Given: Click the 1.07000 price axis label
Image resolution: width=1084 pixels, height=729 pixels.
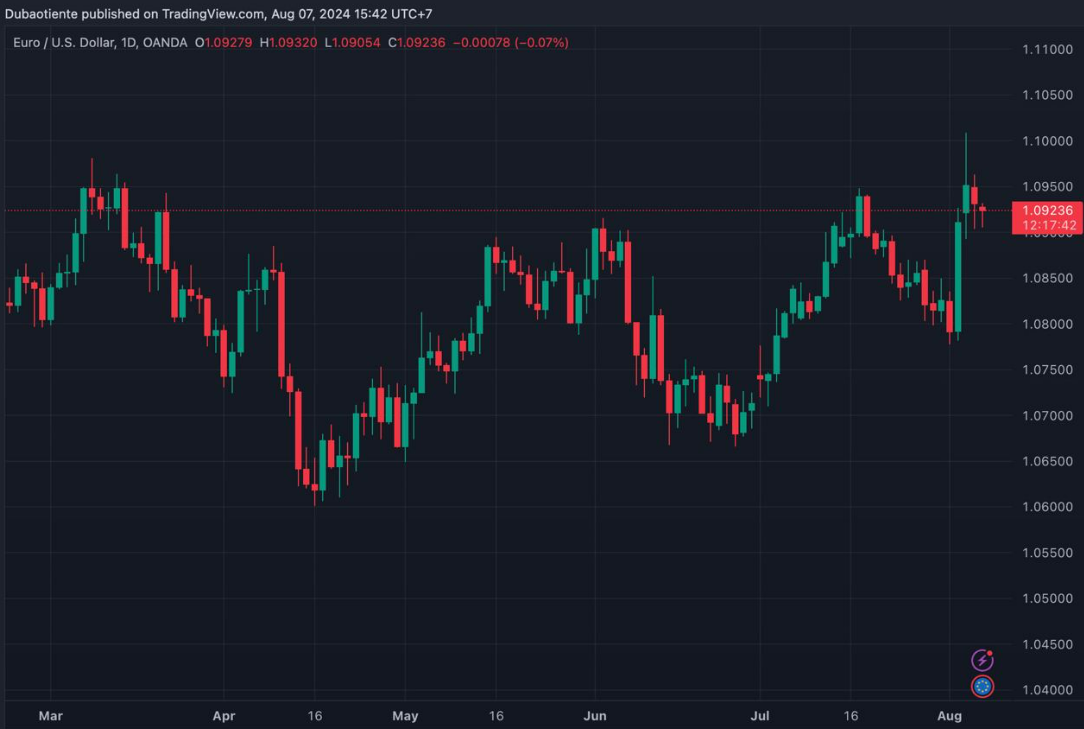Looking at the screenshot, I should (x=1047, y=416).
